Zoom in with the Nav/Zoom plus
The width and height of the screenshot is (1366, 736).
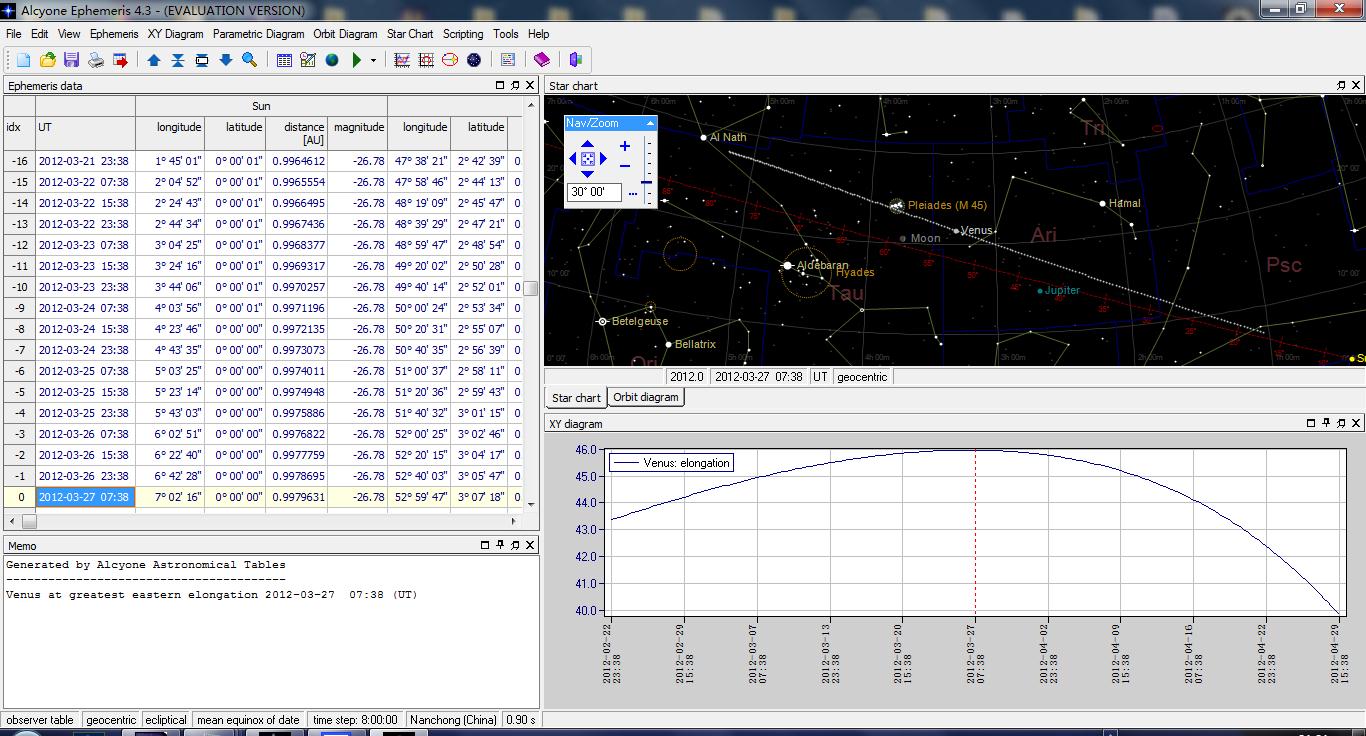pyautogui.click(x=625, y=146)
